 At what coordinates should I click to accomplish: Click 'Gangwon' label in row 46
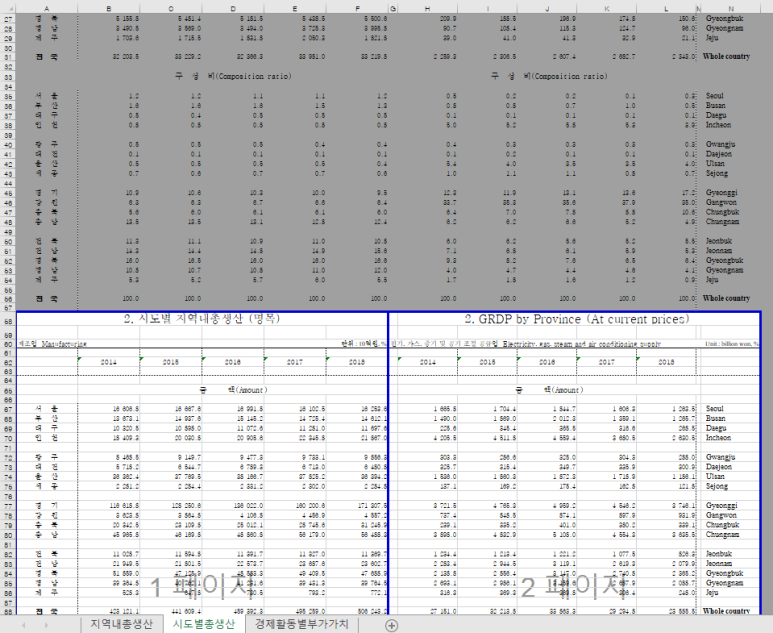[721, 202]
